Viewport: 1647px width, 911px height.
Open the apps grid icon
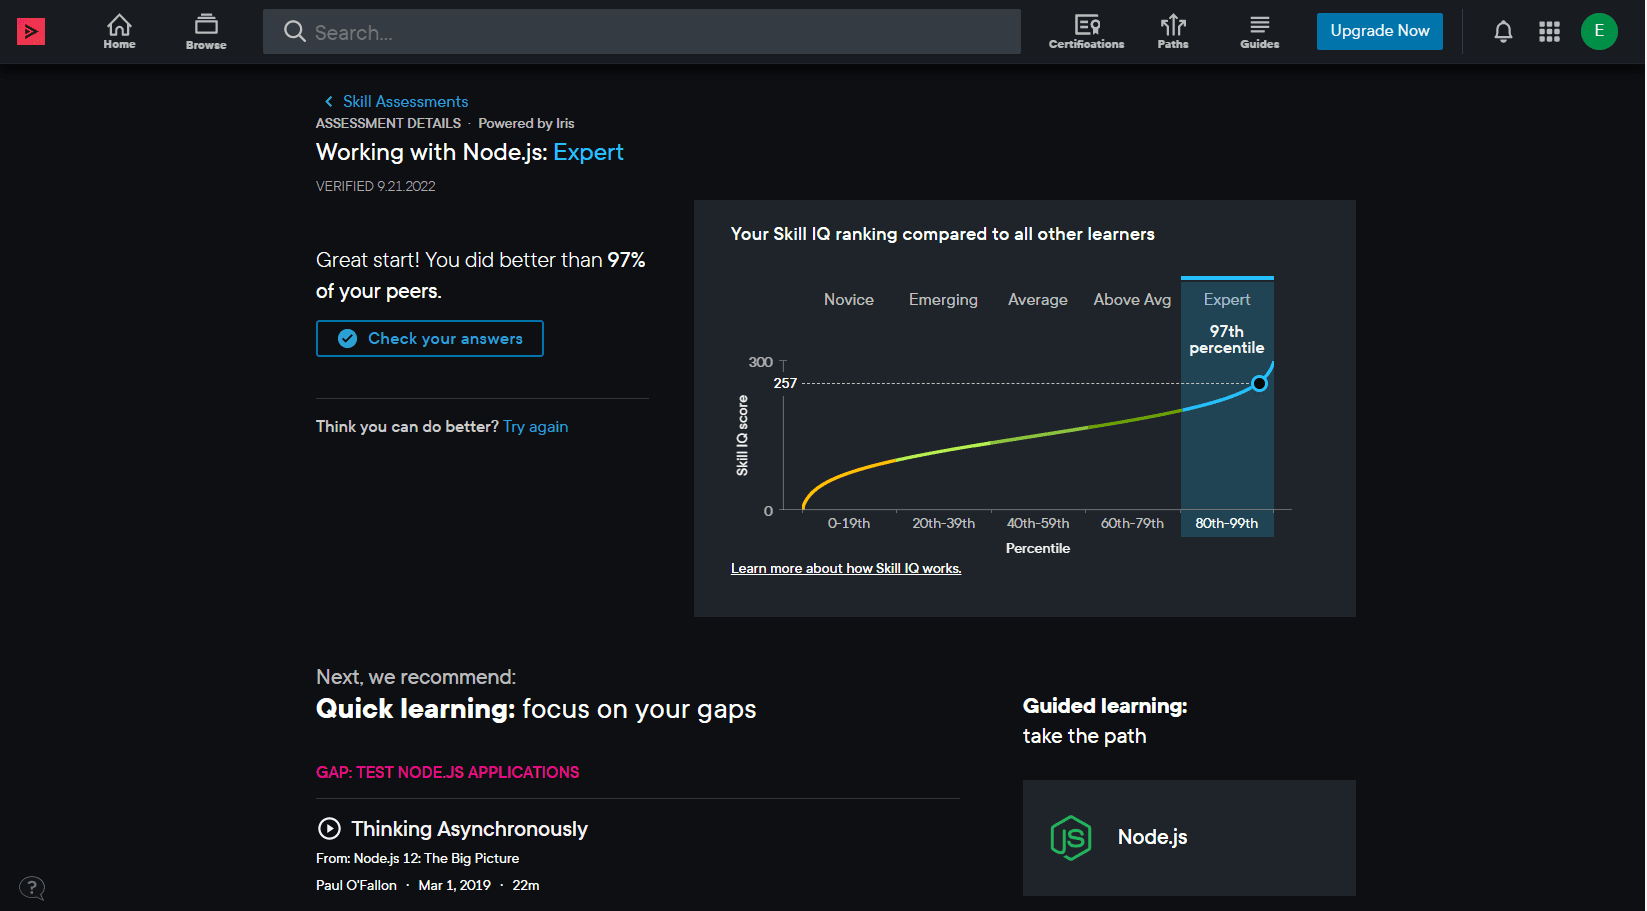[x=1549, y=32]
